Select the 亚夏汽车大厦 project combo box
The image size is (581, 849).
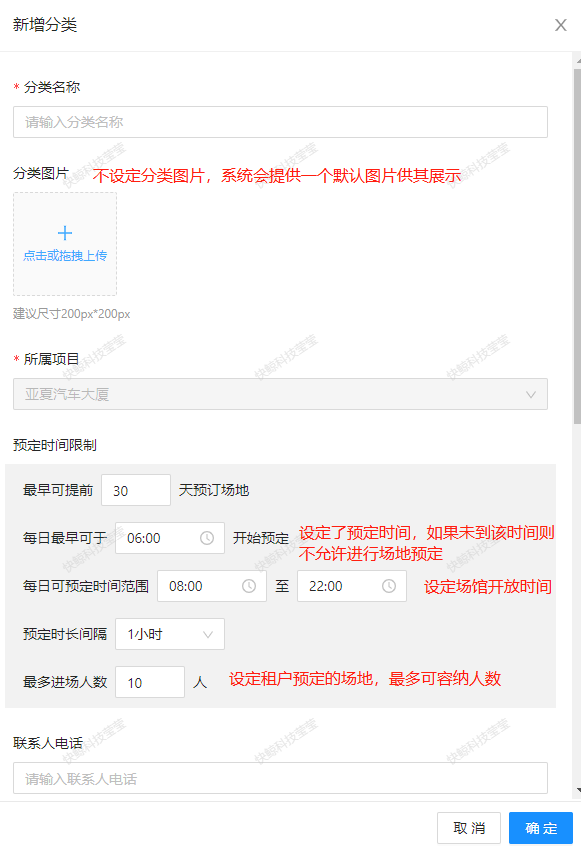click(x=280, y=394)
